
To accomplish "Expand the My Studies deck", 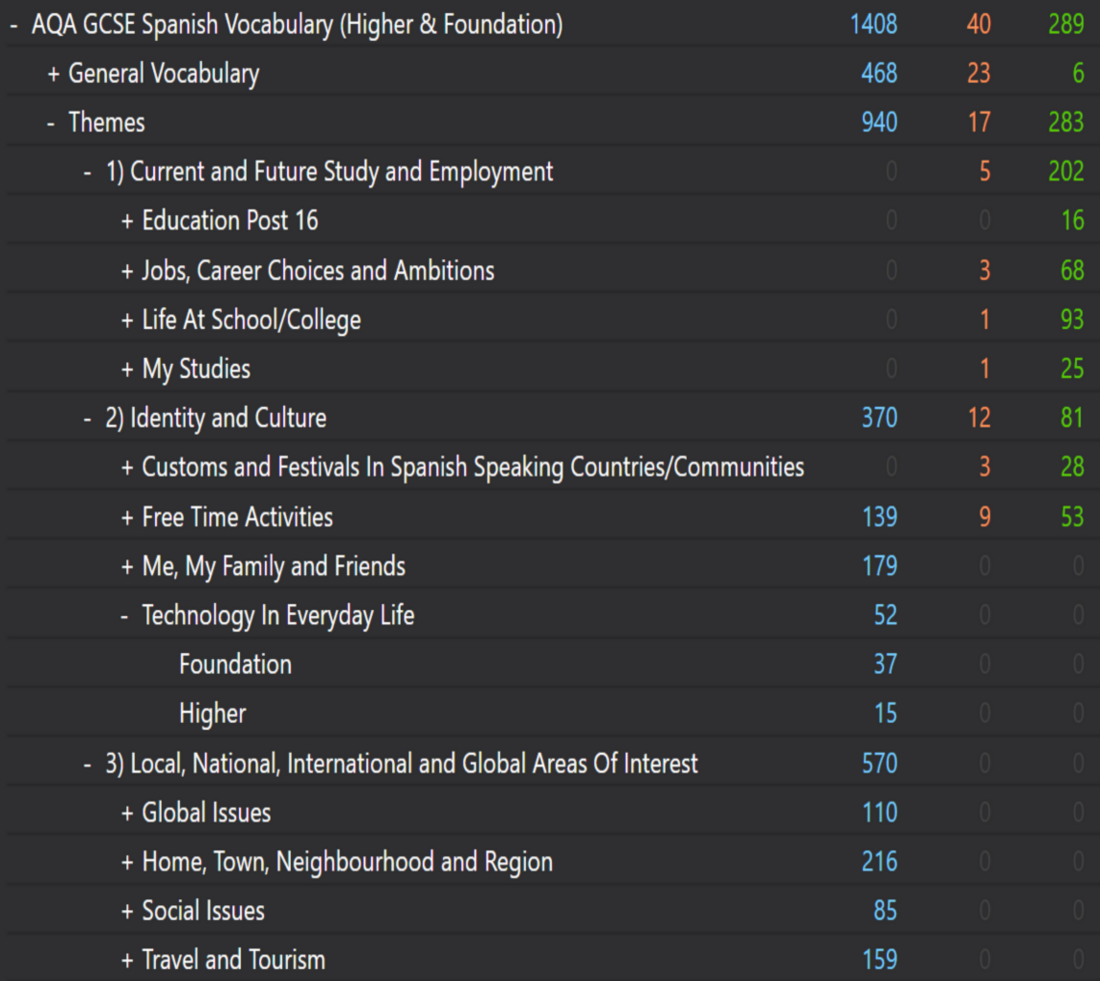I will point(127,370).
